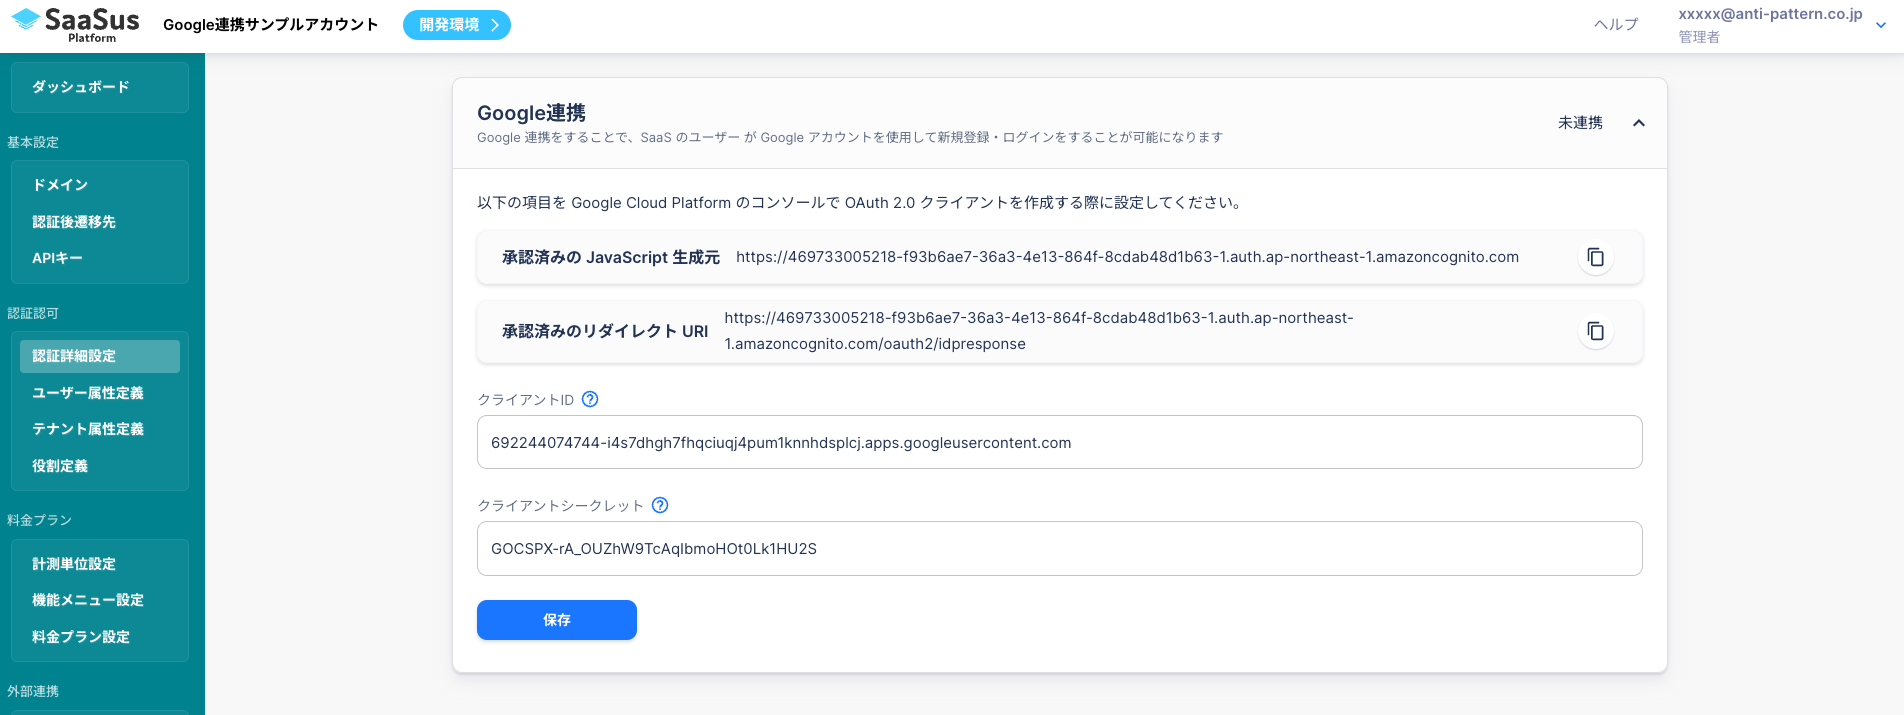The height and width of the screenshot is (715, 1904).
Task: Click the redirect URI text ending idpresponse
Action: coord(1039,331)
